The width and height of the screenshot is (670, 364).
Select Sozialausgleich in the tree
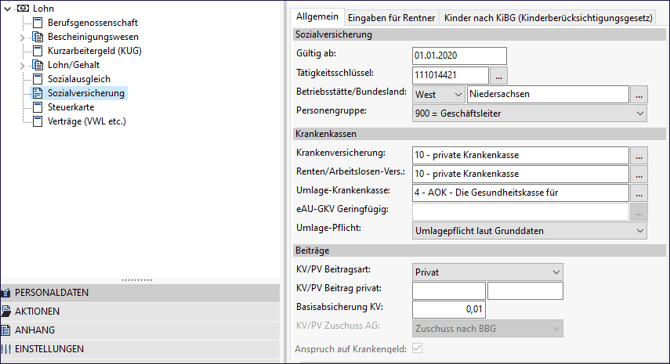79,79
